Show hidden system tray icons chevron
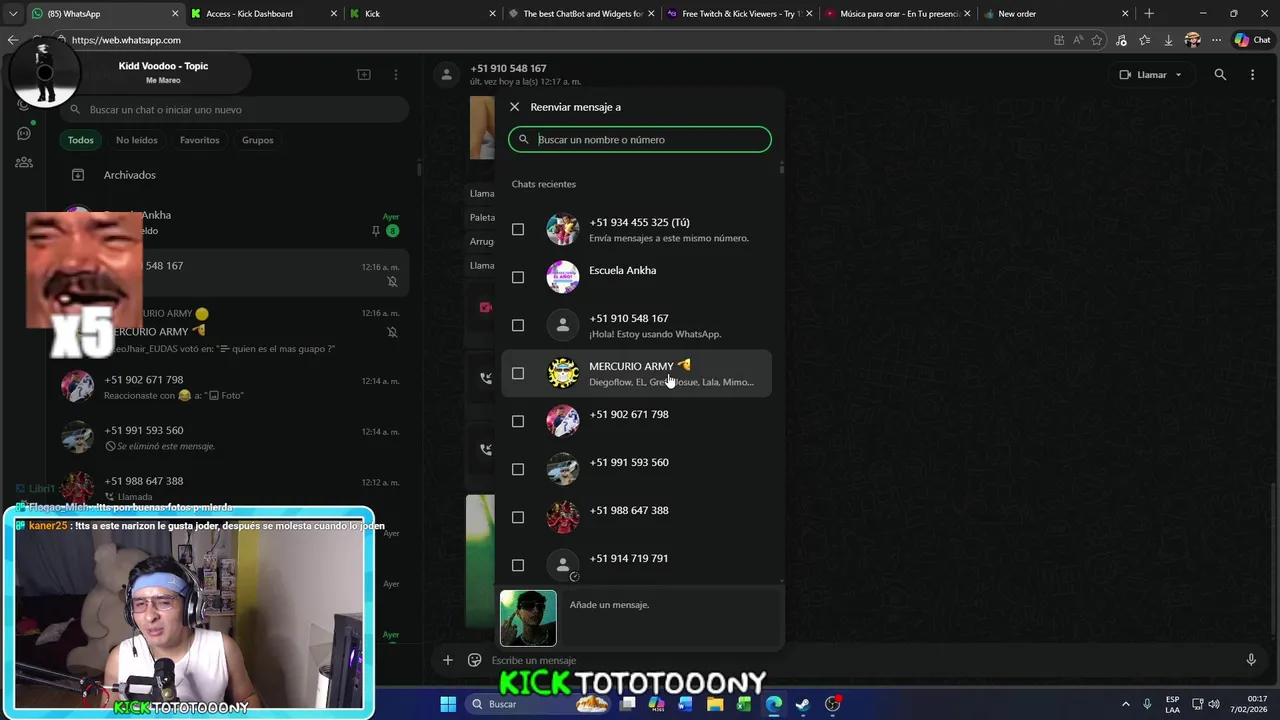Screen dimensions: 1280x720 click(1125, 704)
